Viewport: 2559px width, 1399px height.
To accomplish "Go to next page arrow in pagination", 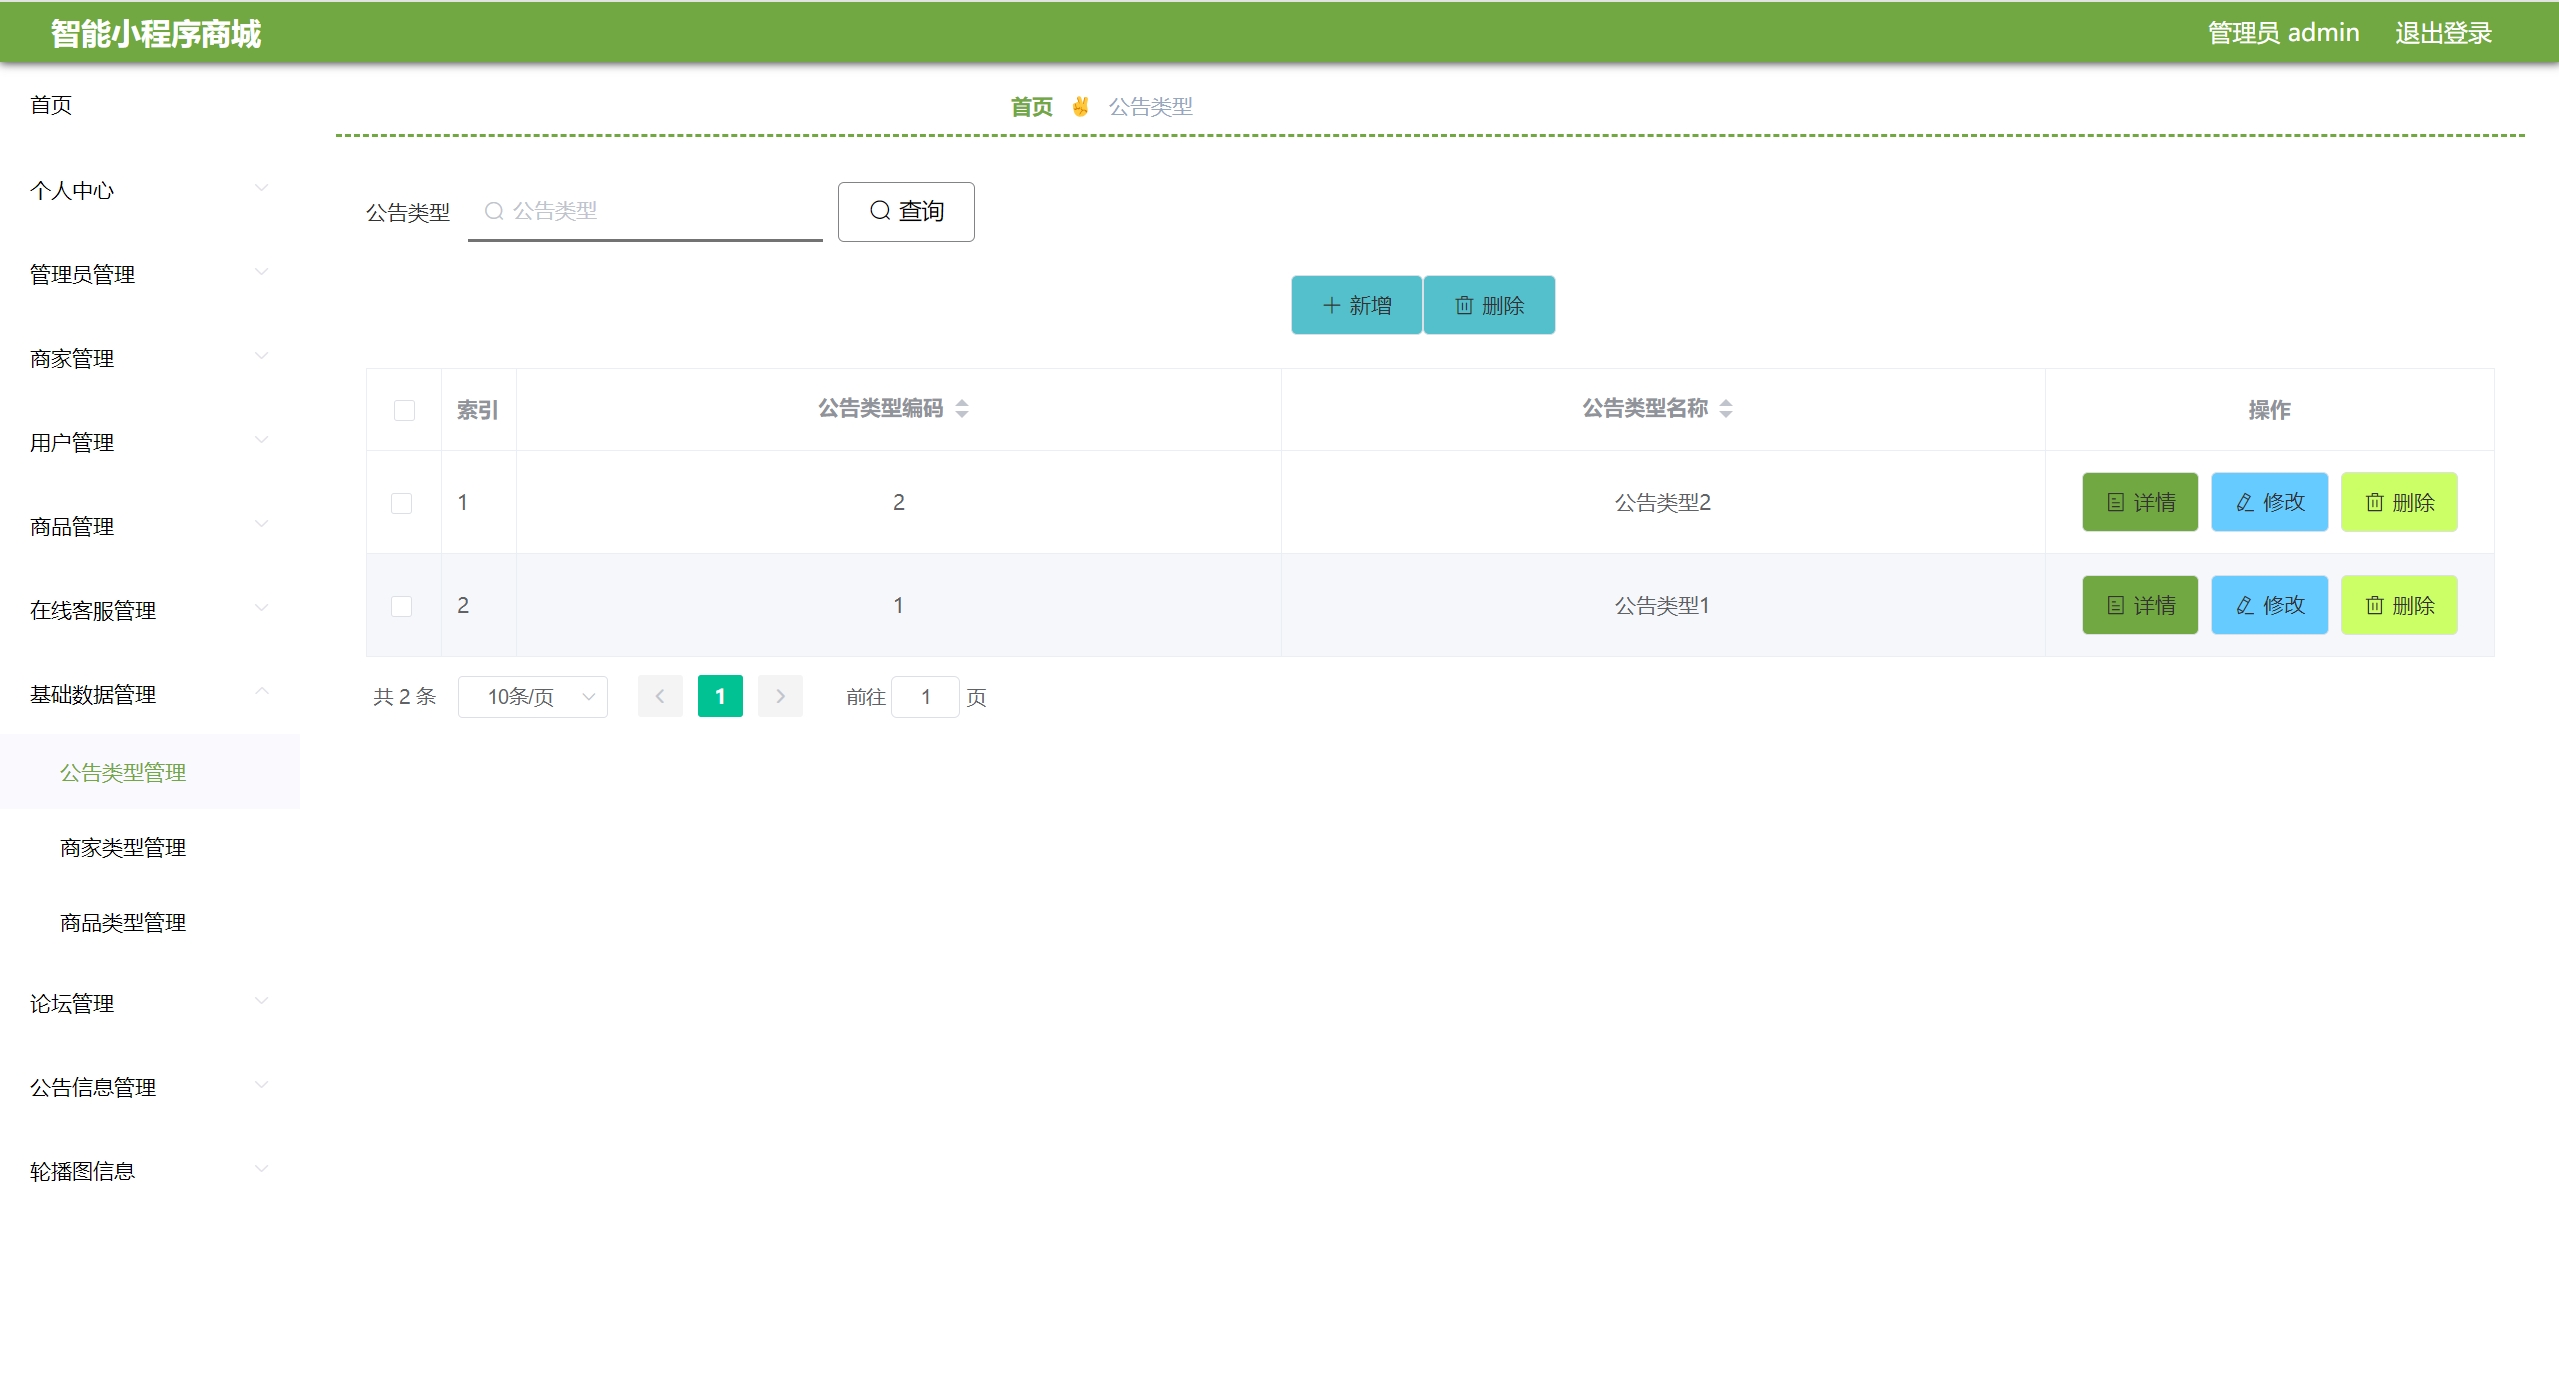I will (x=780, y=698).
